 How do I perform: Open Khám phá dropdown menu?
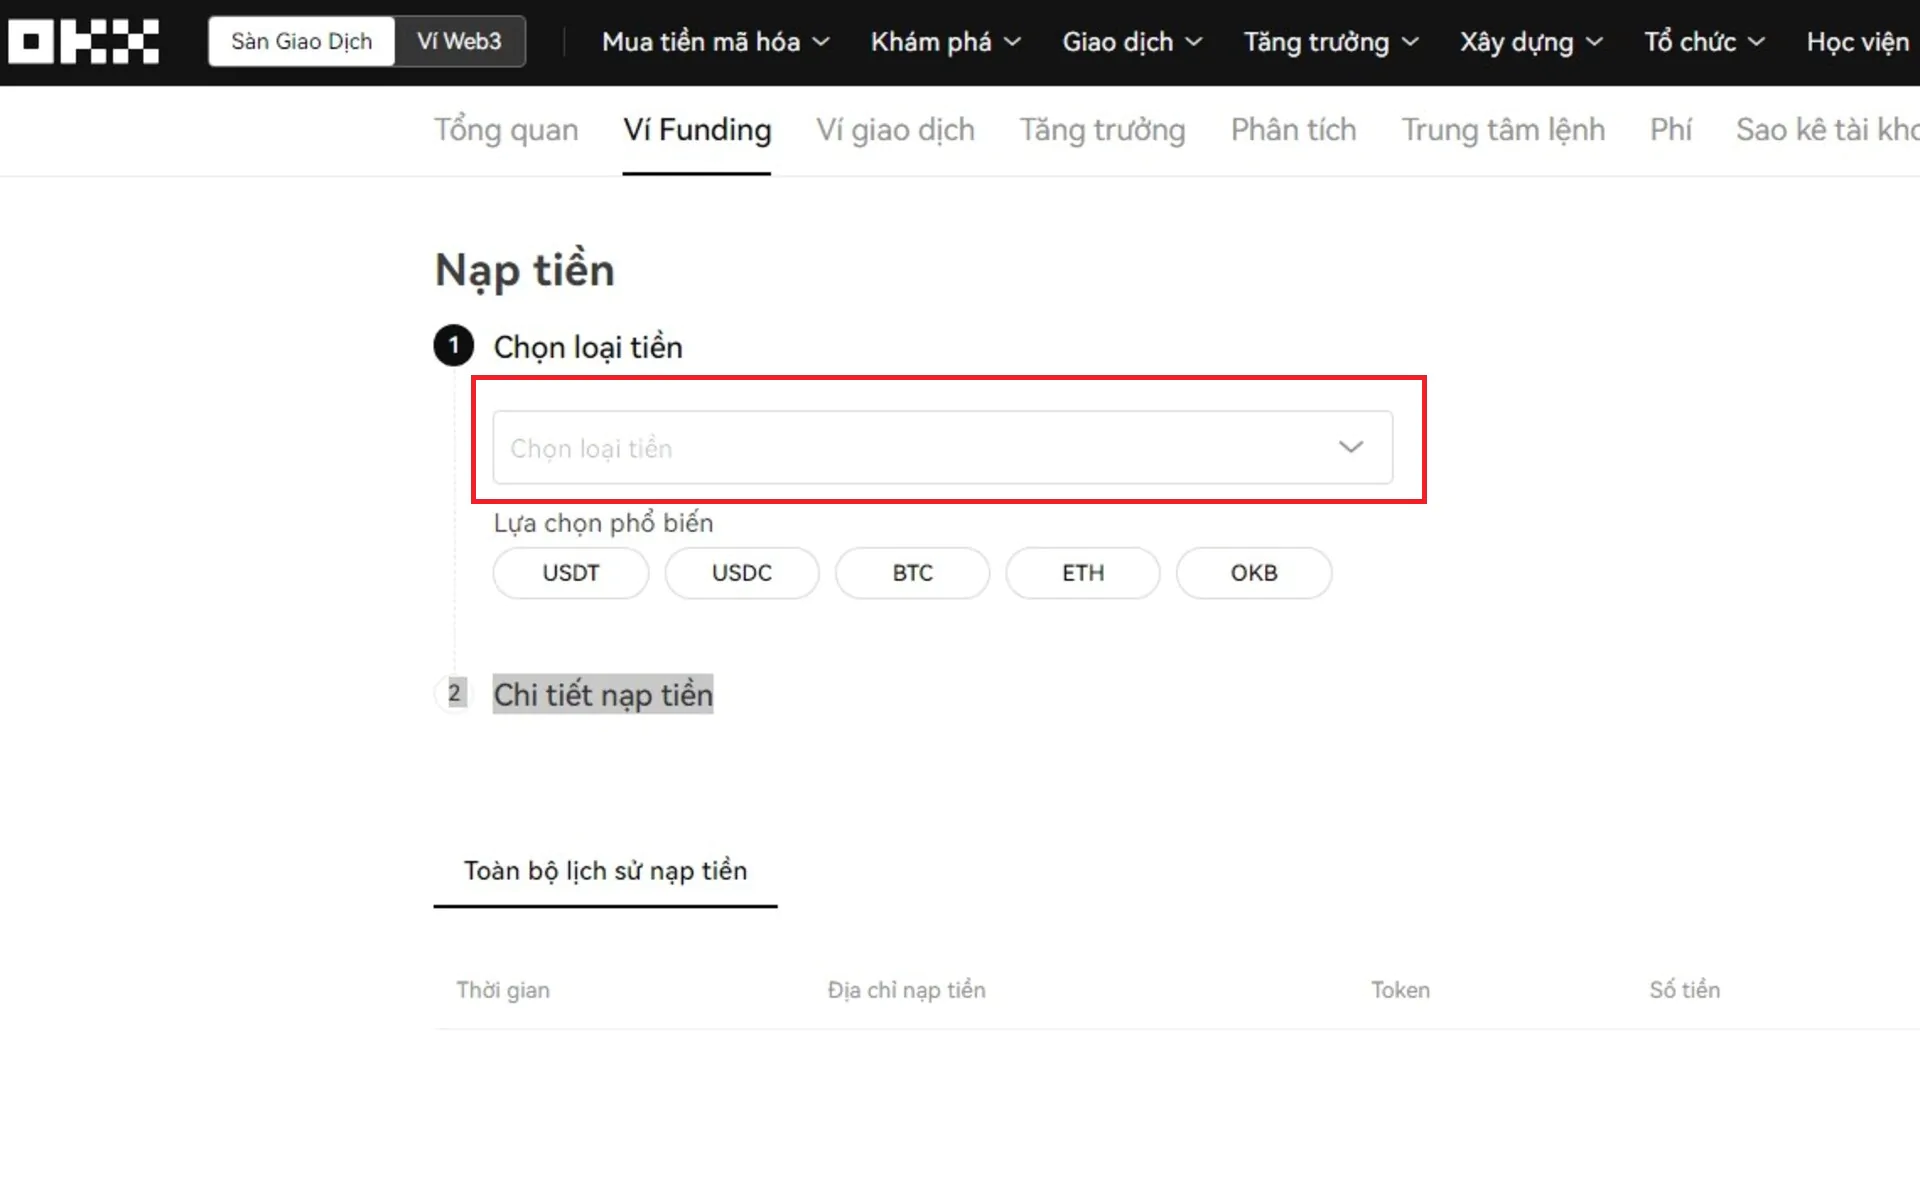[946, 42]
